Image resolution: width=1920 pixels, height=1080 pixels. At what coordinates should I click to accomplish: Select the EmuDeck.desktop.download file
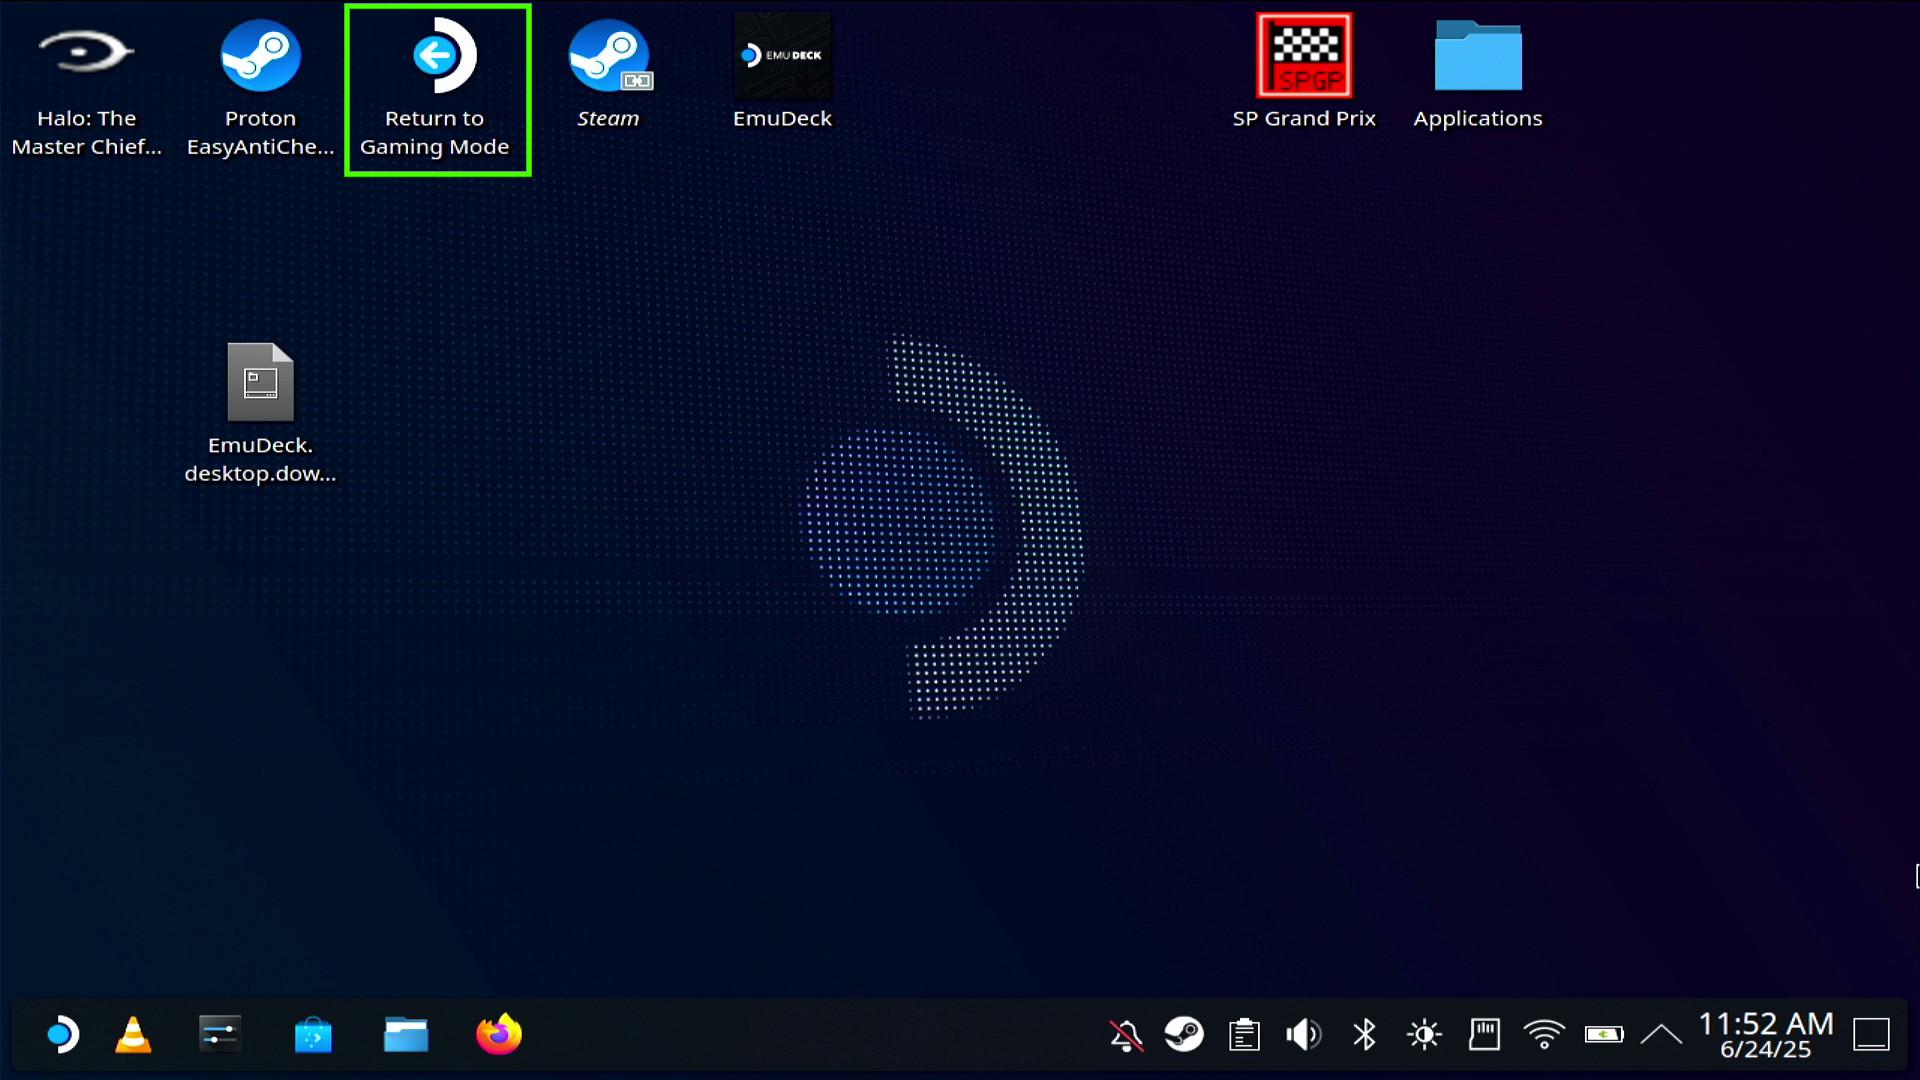[260, 414]
